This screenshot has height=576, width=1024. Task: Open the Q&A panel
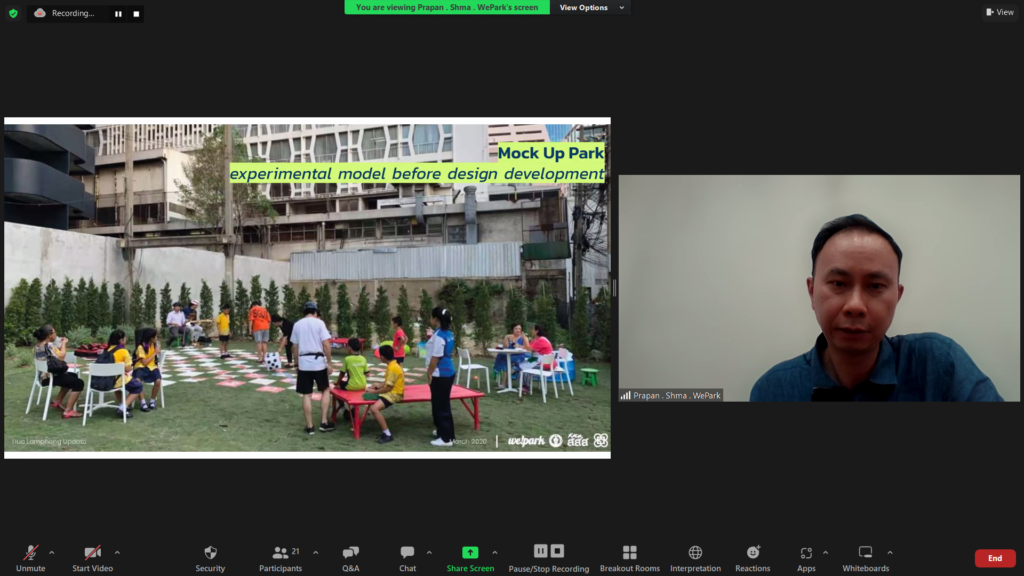(350, 553)
